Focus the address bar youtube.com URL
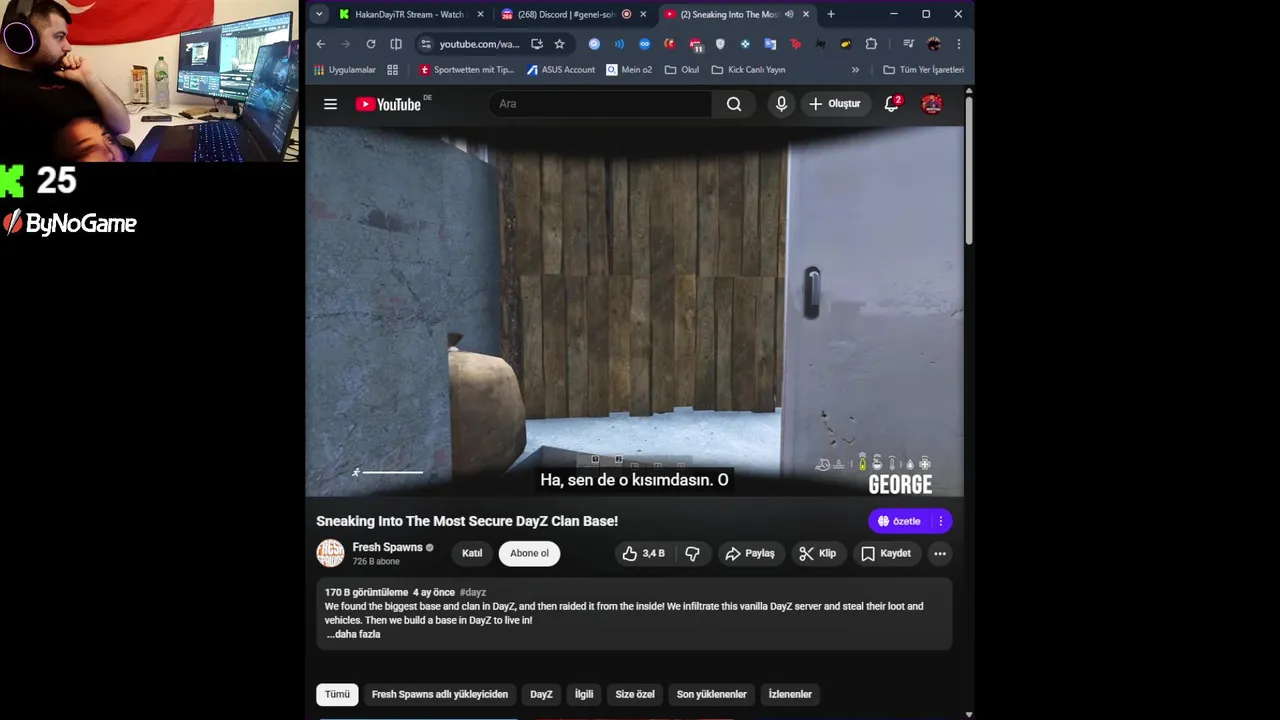 (479, 44)
